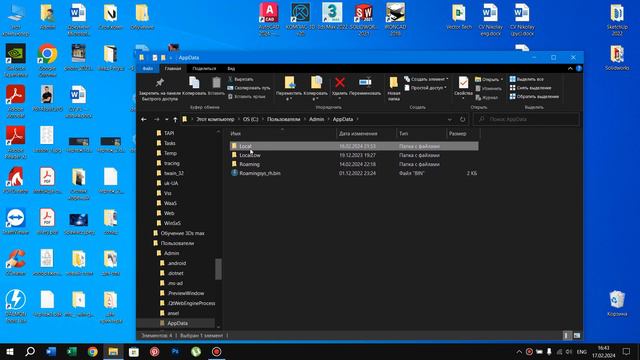The image size is (640, 360).
Task: Open the Файл (File) ribbon tab
Action: (148, 69)
